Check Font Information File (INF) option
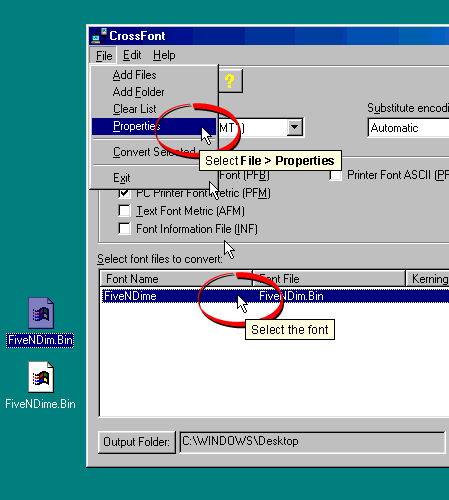Image resolution: width=449 pixels, height=500 pixels. 124,229
